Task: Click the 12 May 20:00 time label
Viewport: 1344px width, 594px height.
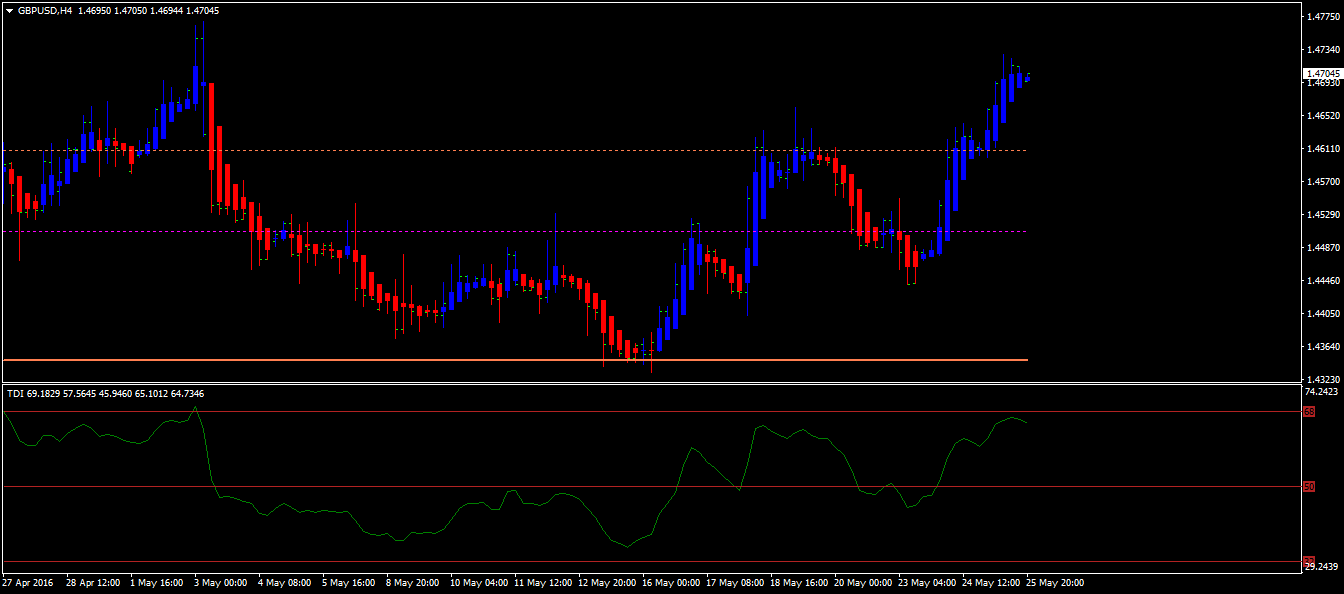Action: pyautogui.click(x=608, y=582)
